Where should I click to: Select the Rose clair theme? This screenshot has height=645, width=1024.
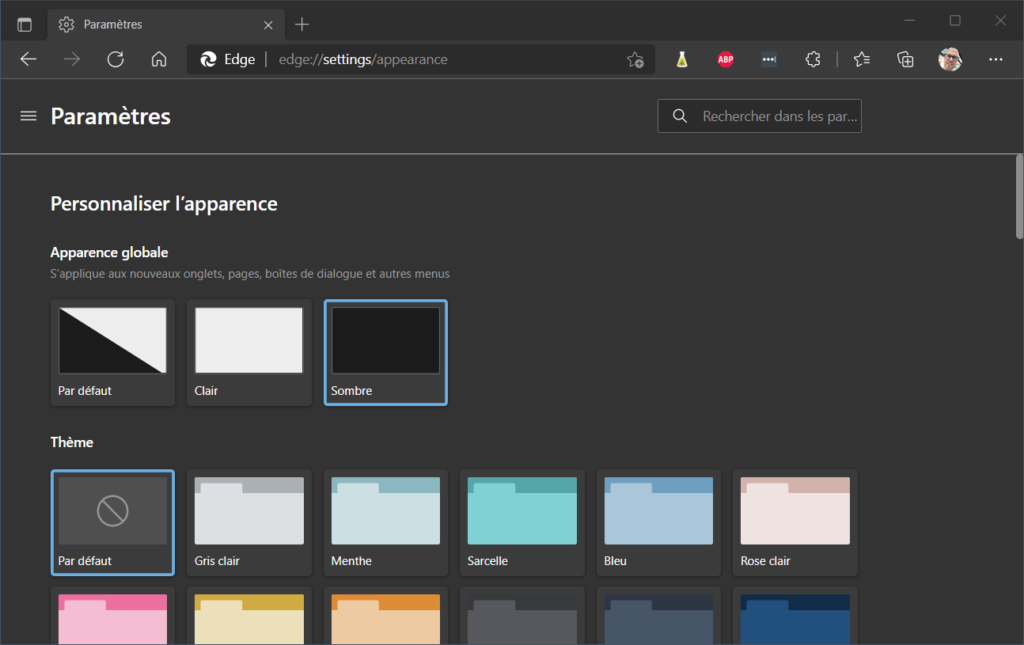pyautogui.click(x=795, y=522)
